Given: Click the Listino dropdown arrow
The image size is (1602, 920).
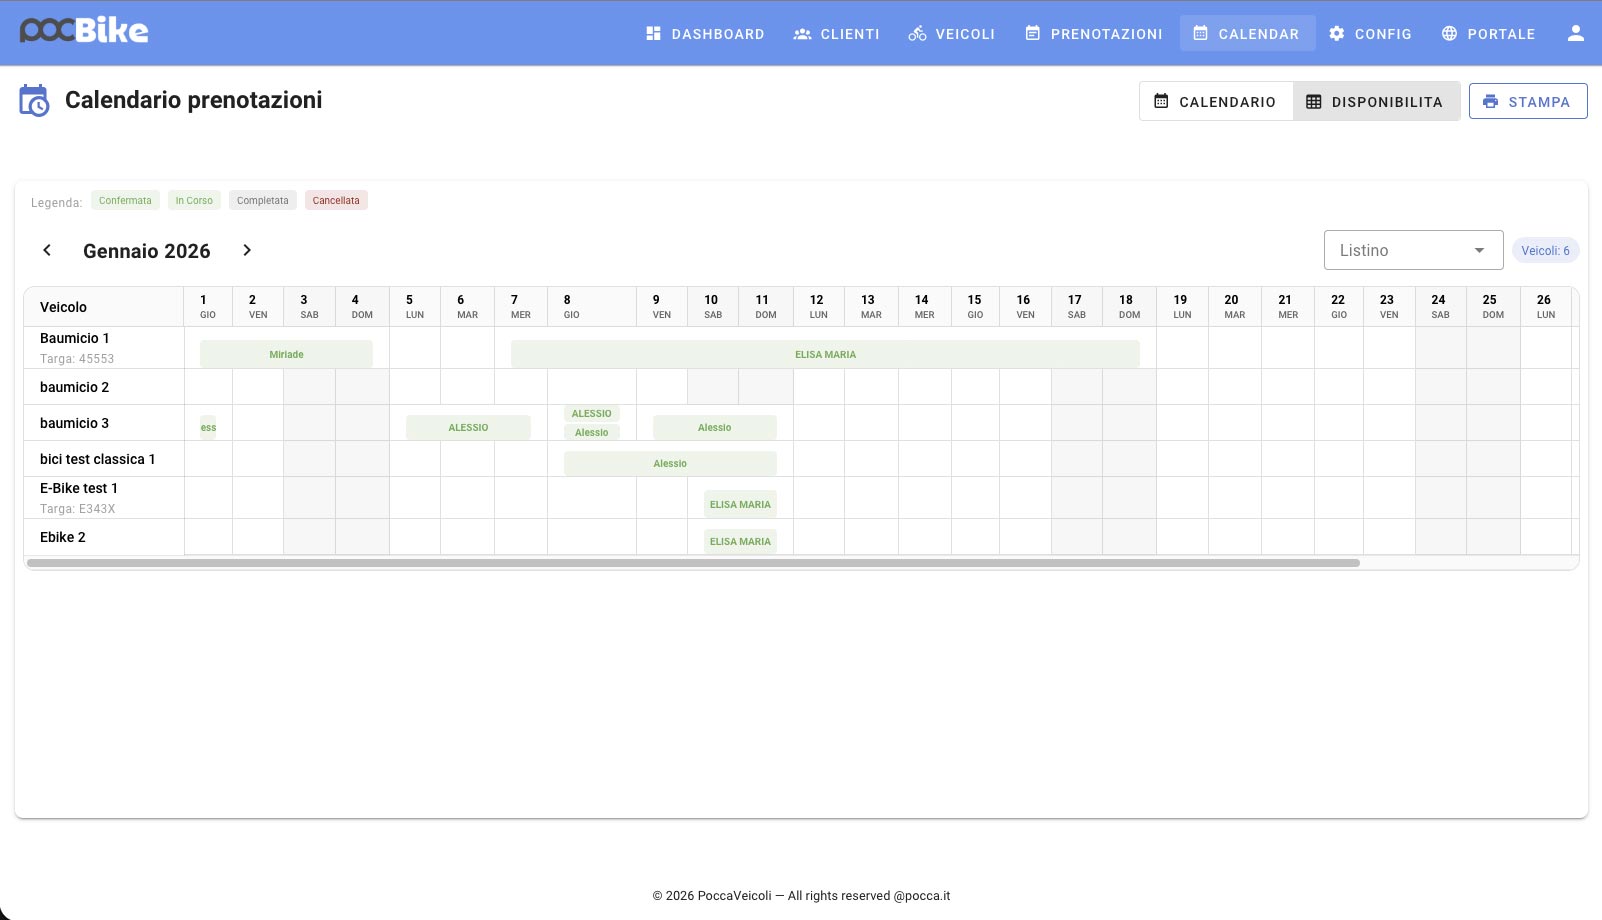Looking at the screenshot, I should tap(1479, 250).
